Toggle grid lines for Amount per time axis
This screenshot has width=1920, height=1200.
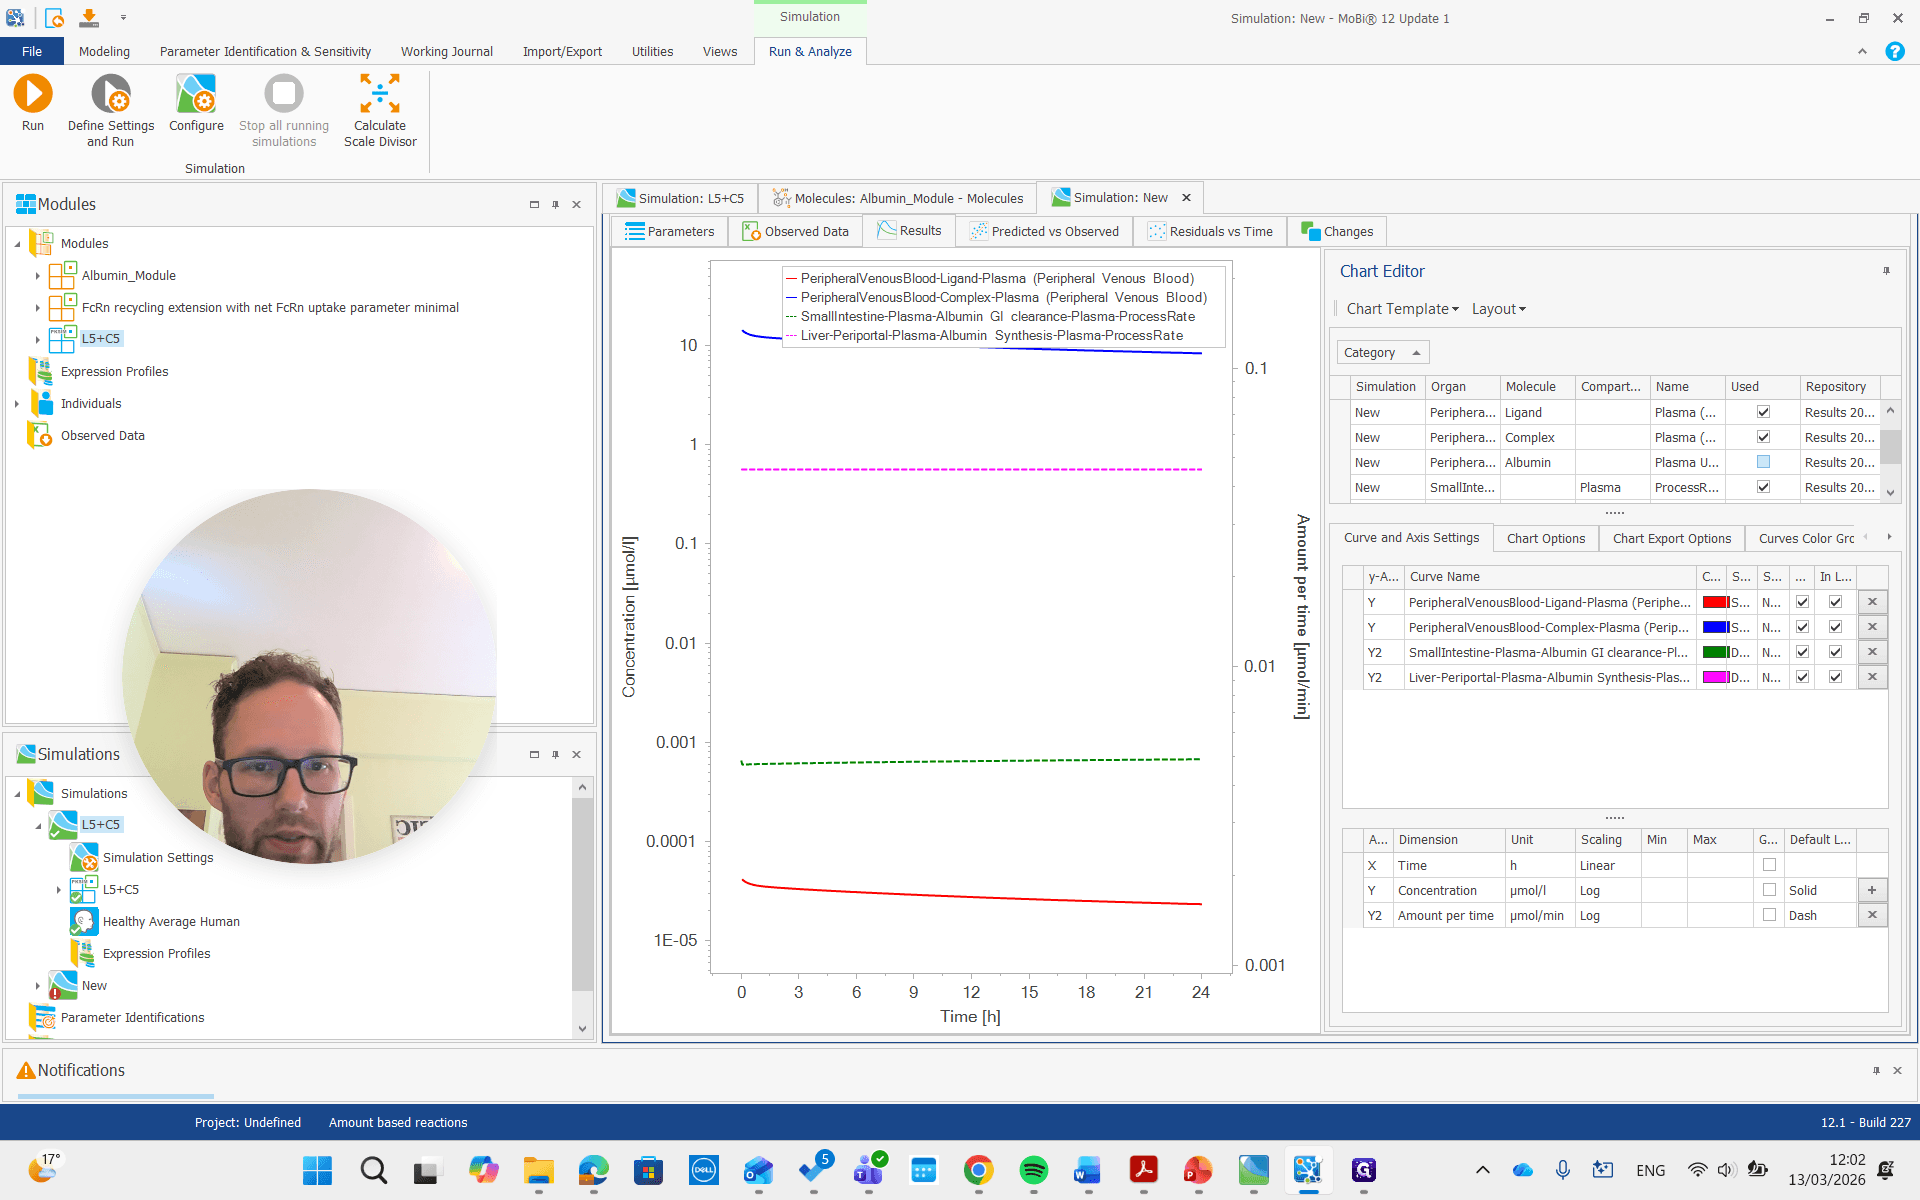pyautogui.click(x=1769, y=915)
